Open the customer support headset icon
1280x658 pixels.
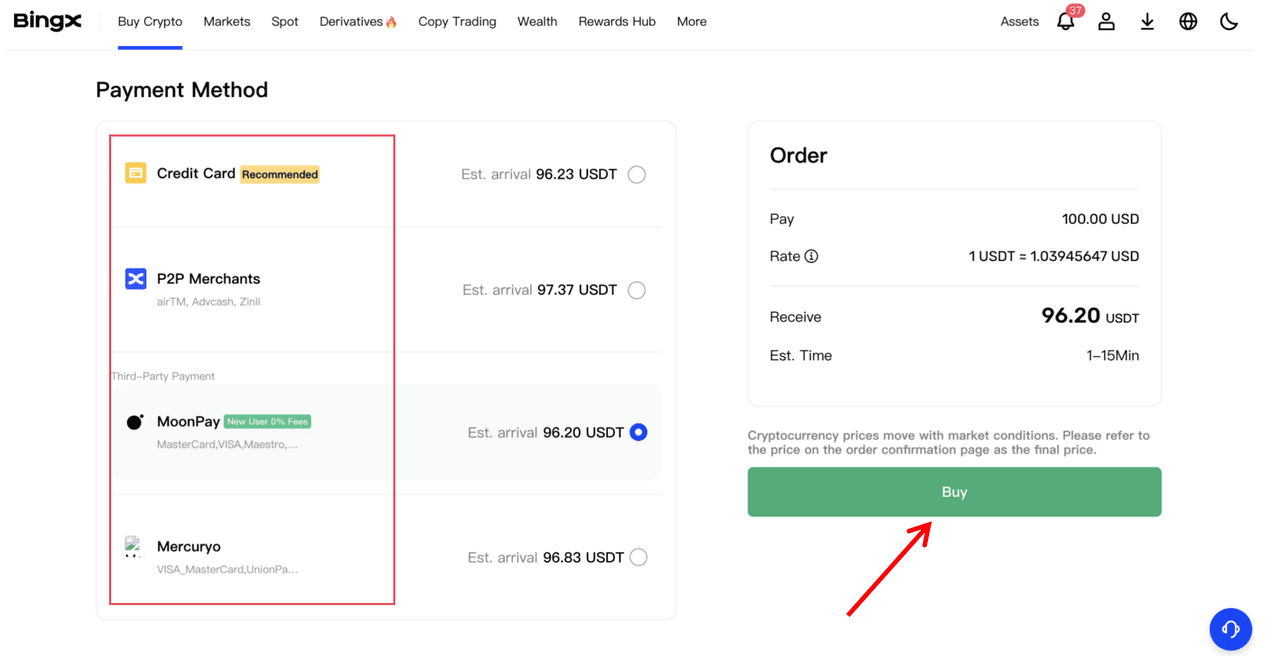(1230, 629)
